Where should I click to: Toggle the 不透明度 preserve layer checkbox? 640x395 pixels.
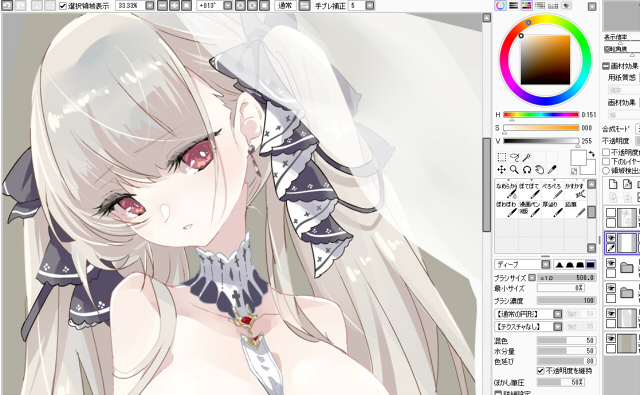tap(606, 152)
